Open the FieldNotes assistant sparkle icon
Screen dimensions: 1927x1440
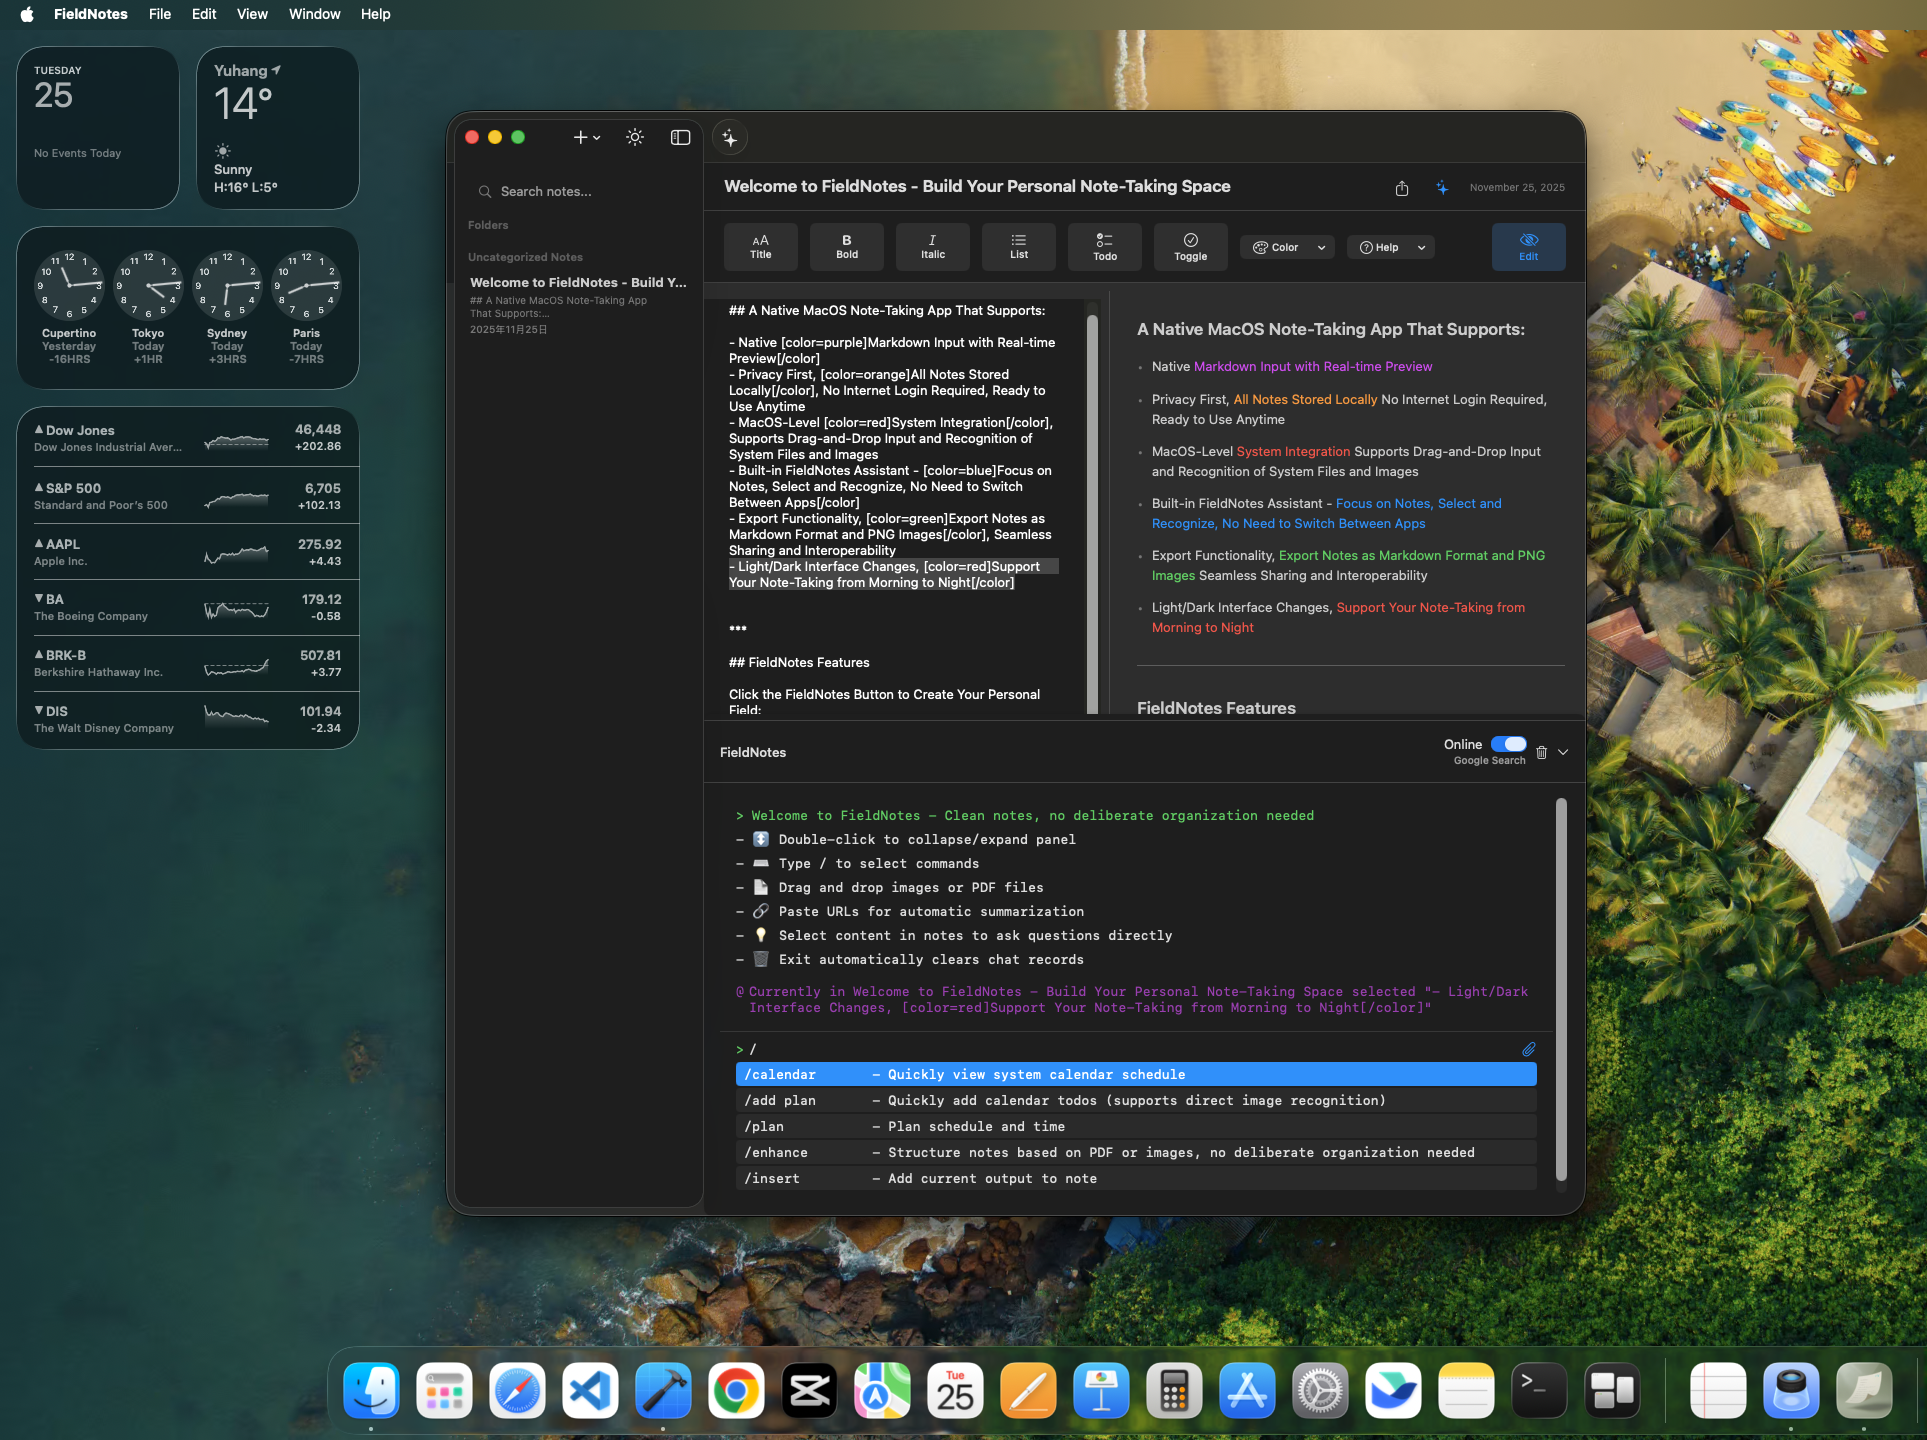[730, 138]
